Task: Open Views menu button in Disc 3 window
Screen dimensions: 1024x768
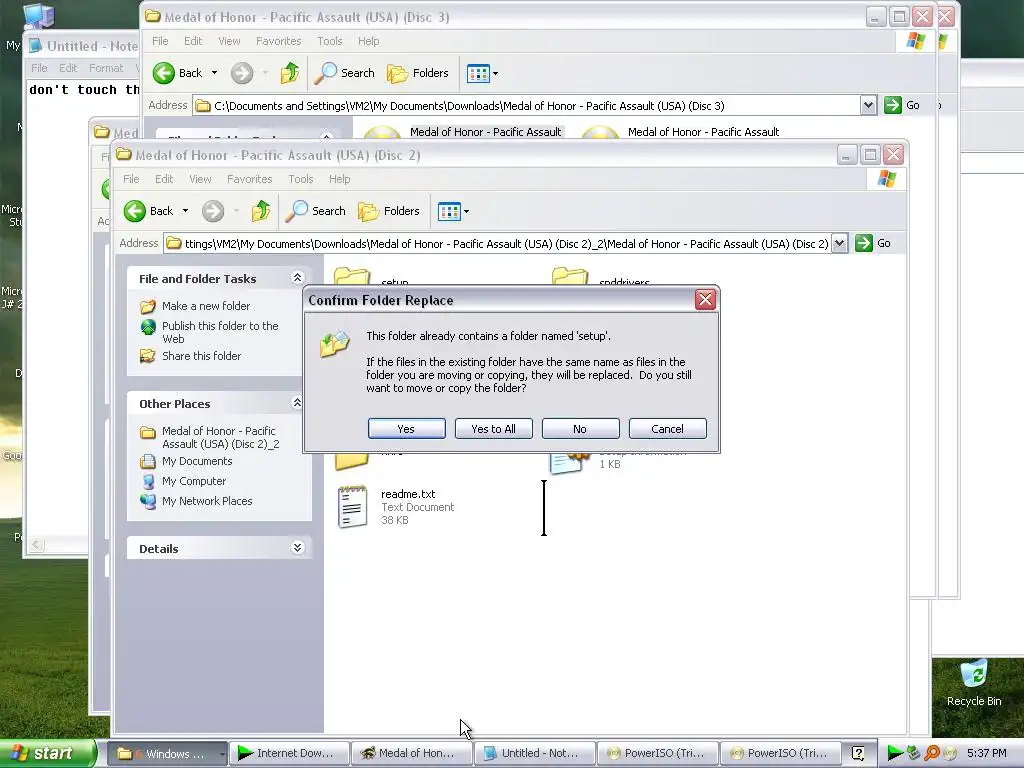Action: tap(482, 73)
